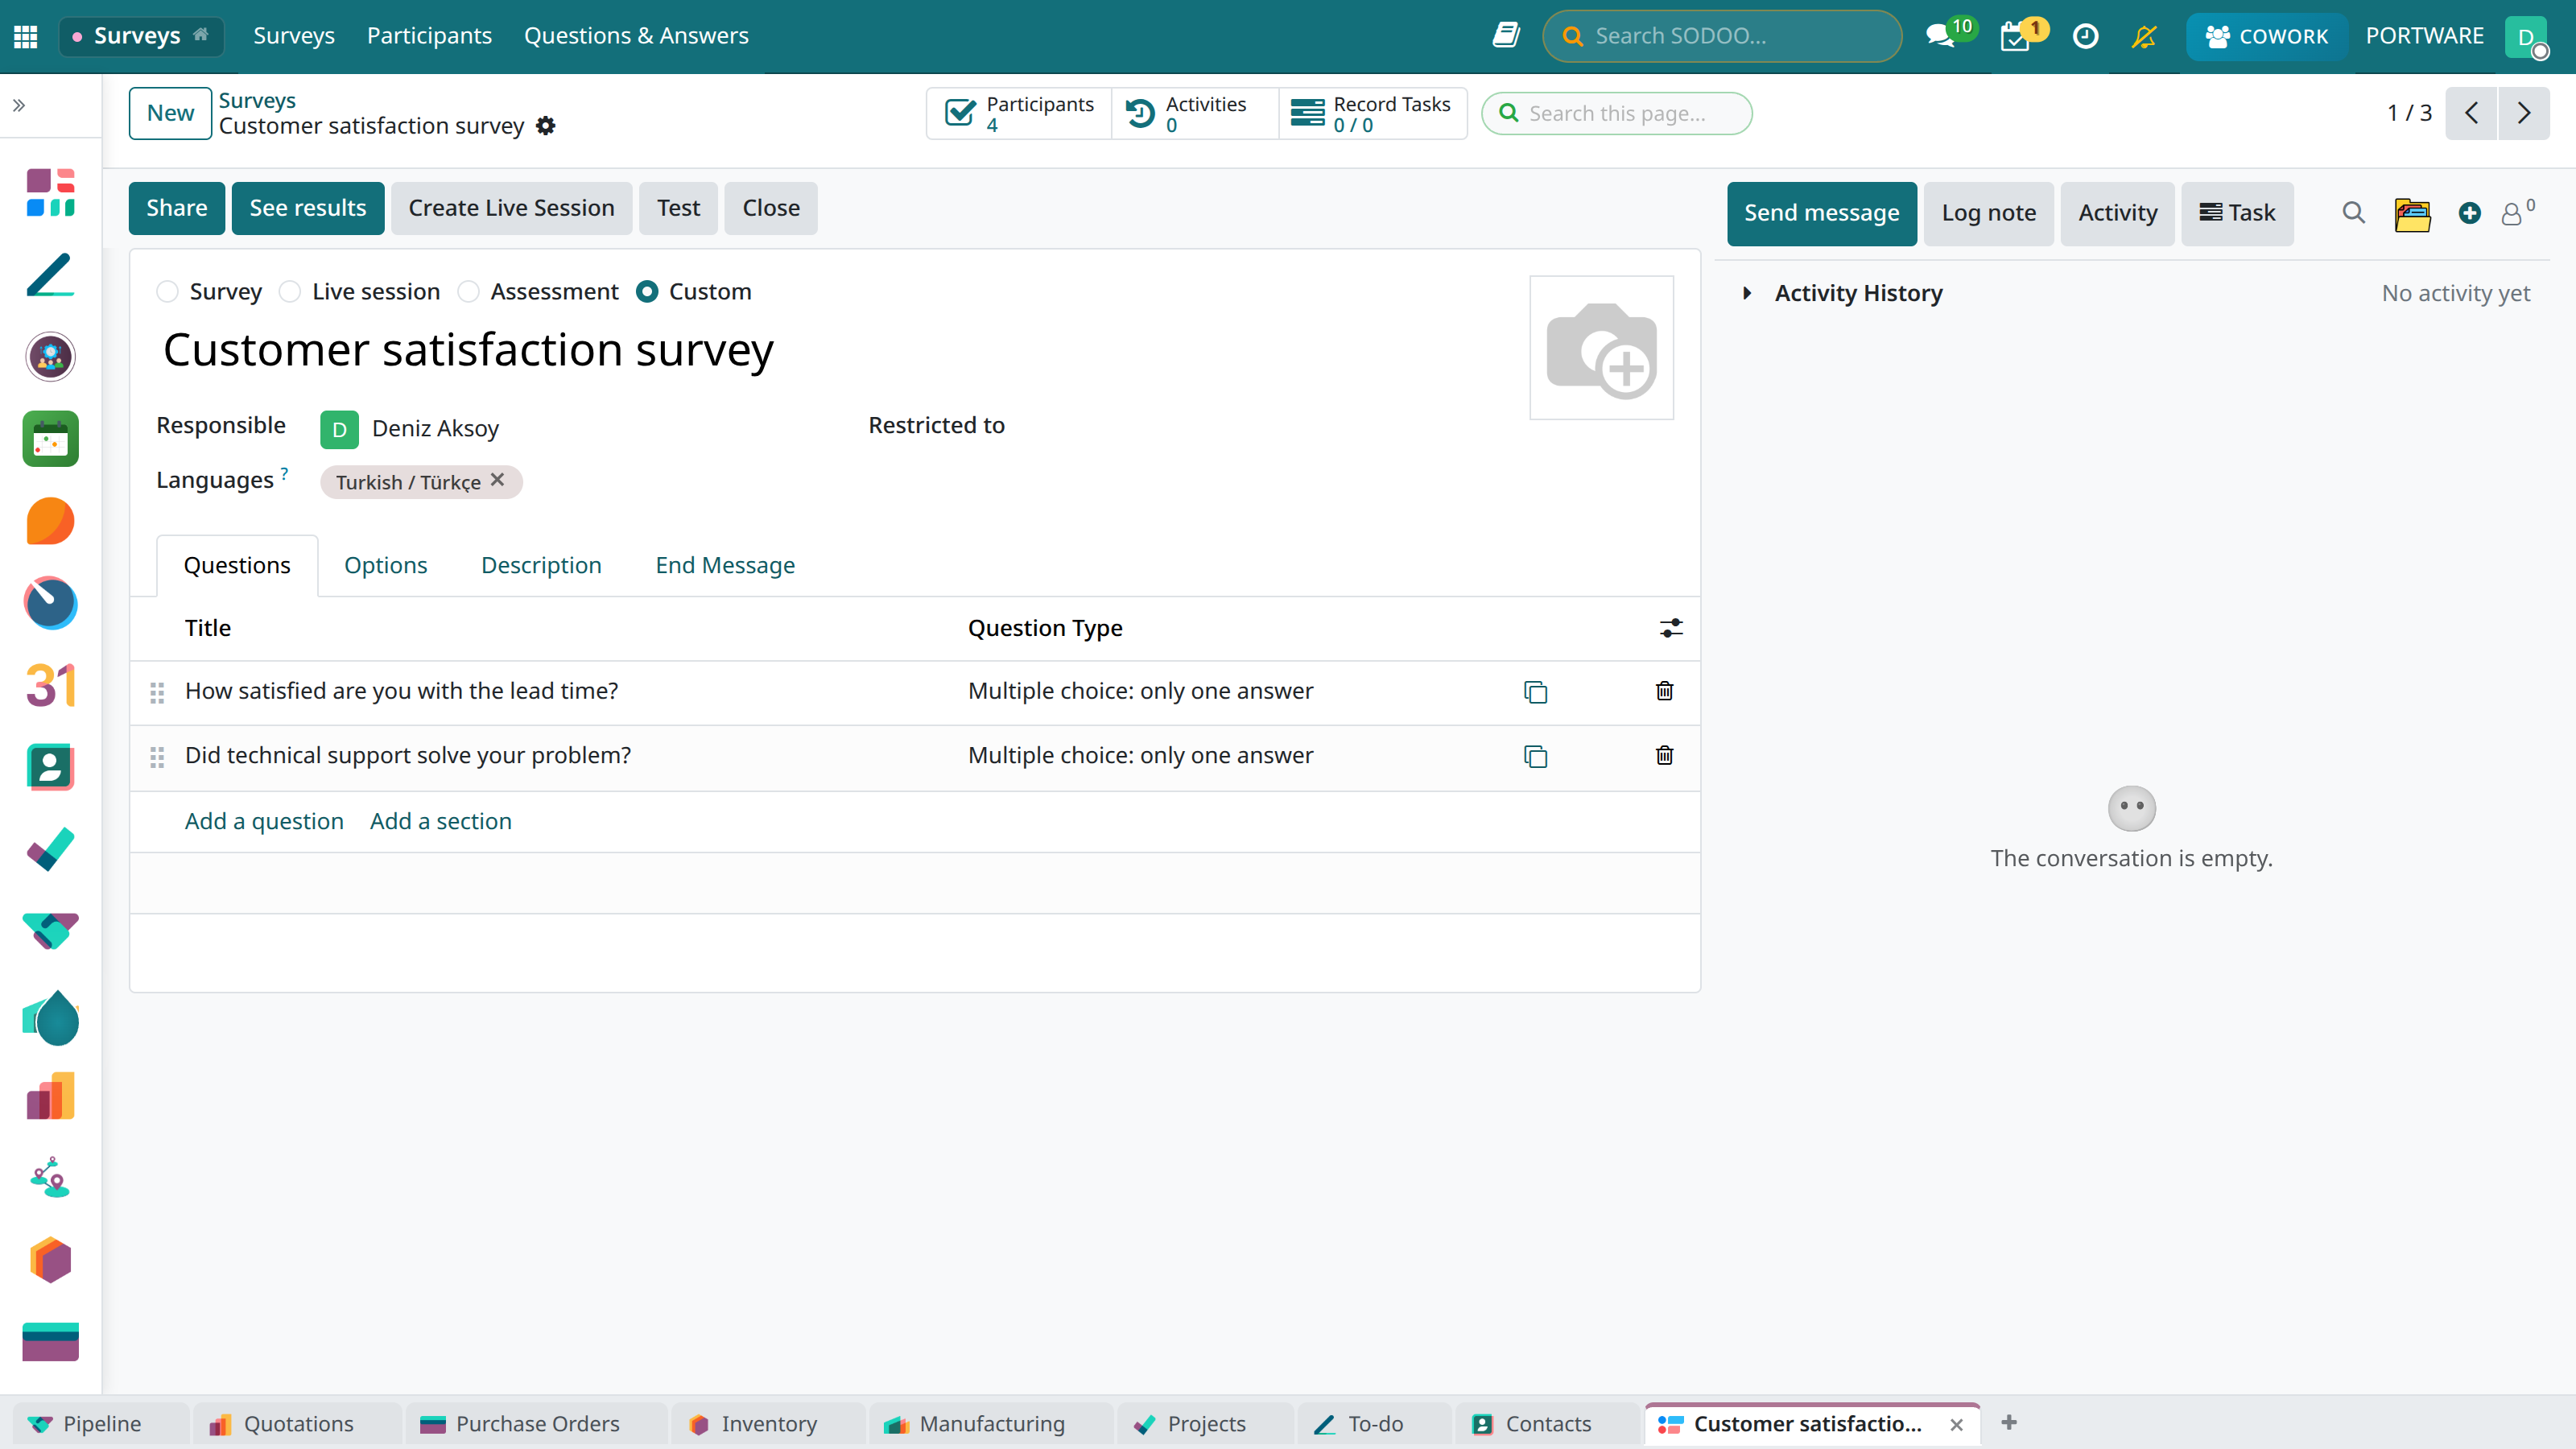Click the See results button

308,208
